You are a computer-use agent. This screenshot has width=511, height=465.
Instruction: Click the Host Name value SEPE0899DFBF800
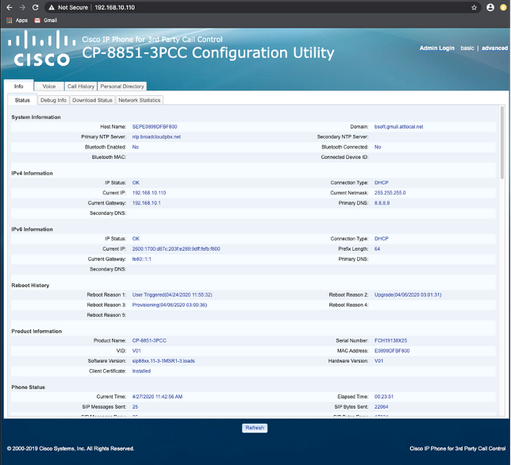pyautogui.click(x=155, y=127)
